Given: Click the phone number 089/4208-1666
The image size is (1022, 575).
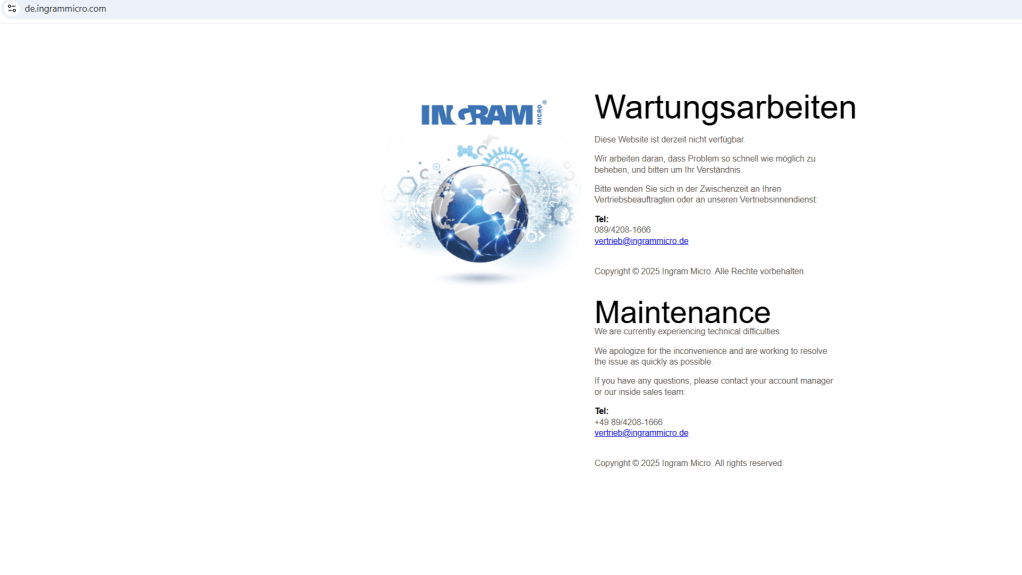Looking at the screenshot, I should [622, 230].
